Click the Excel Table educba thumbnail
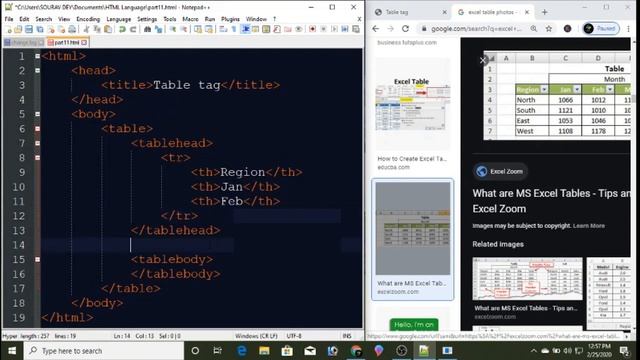 412,104
